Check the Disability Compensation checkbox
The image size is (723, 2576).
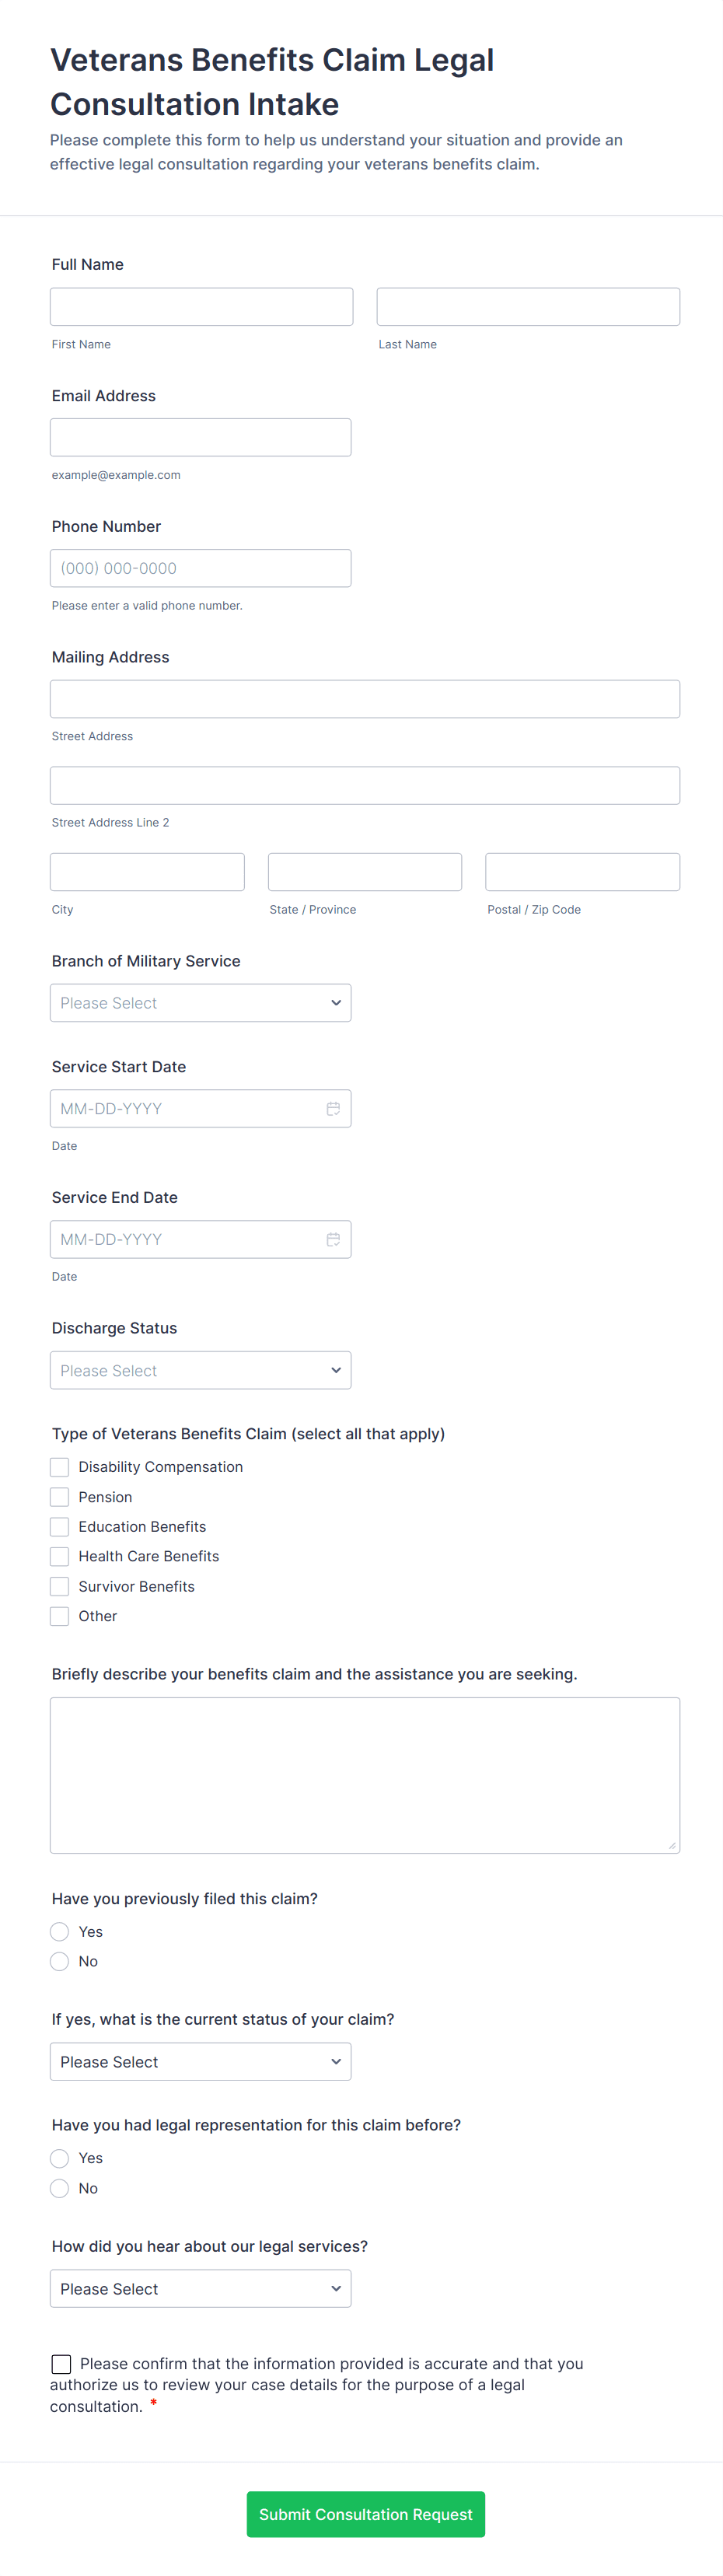(x=60, y=1467)
